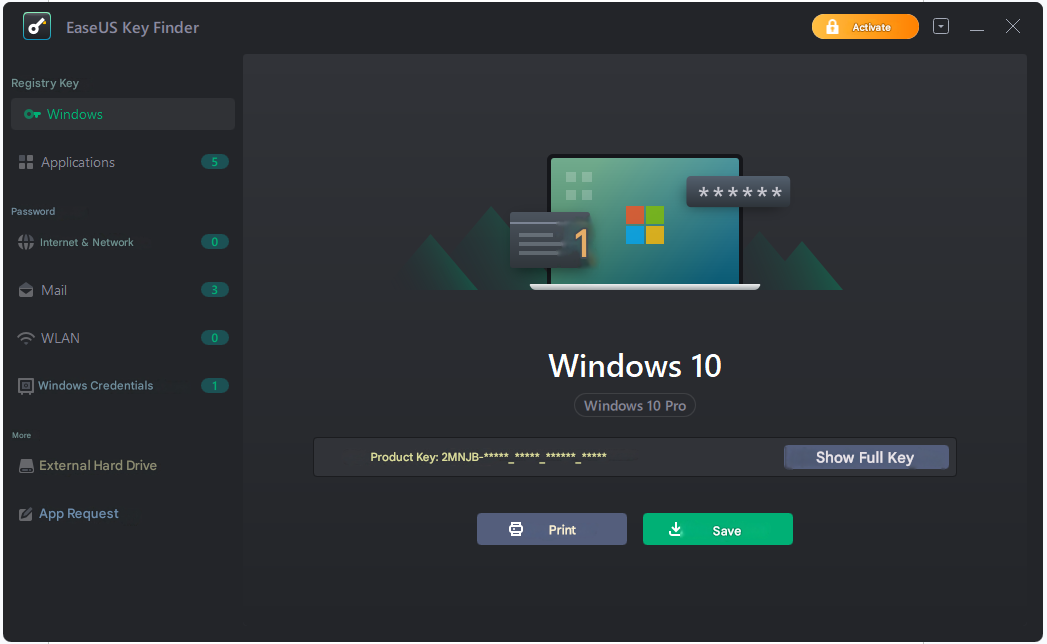The width and height of the screenshot is (1047, 644).
Task: Open the title bar dropdown menu icon
Action: (x=941, y=26)
